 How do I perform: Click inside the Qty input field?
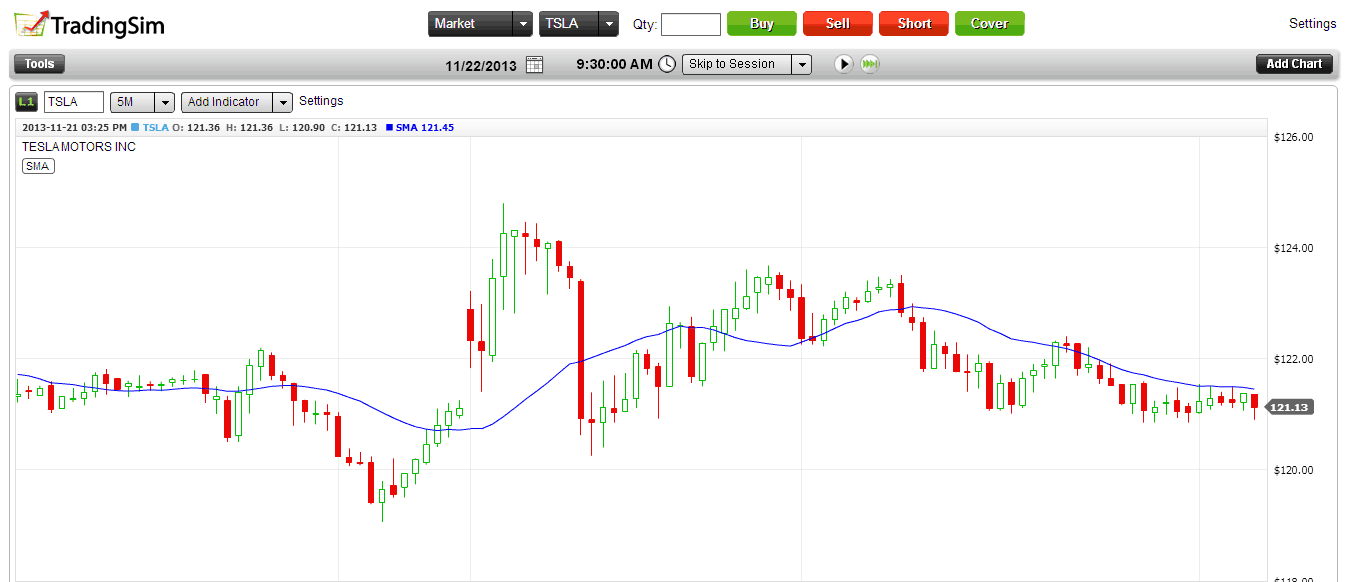pos(691,24)
